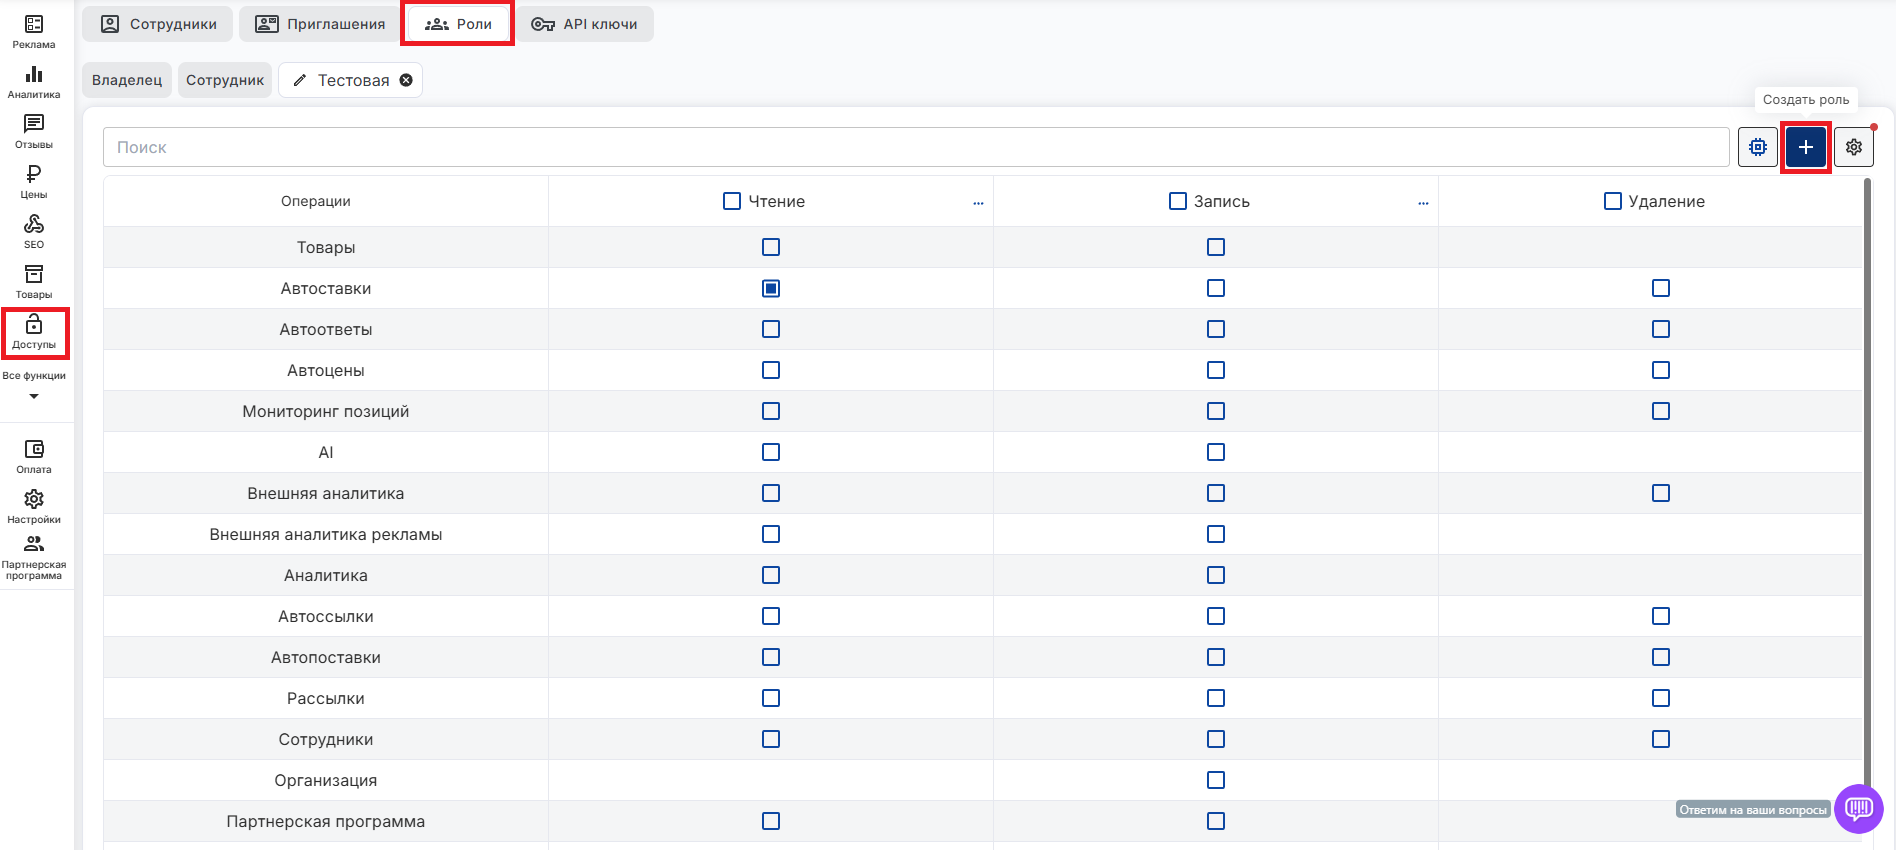Enable Запись permission for Товары
1896x850 pixels.
pos(1216,247)
